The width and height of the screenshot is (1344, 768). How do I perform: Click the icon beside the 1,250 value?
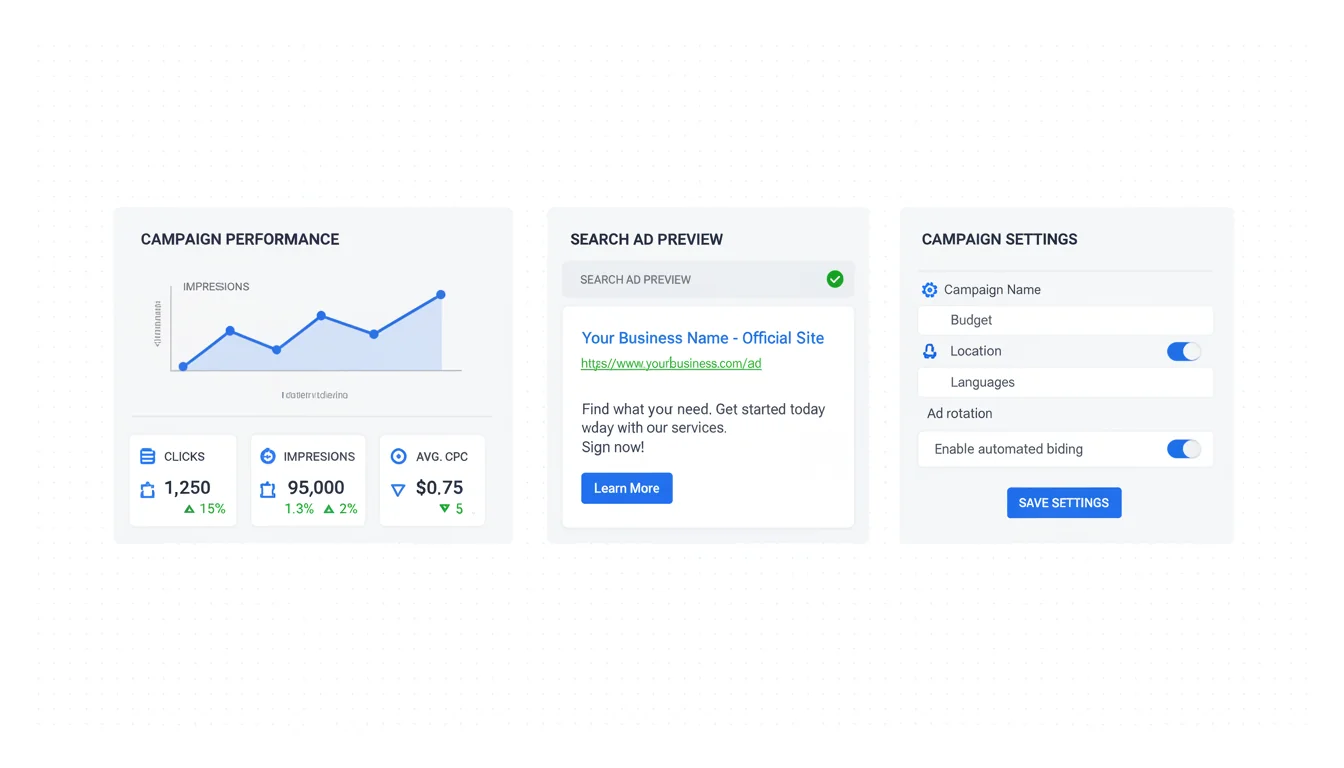tap(148, 490)
